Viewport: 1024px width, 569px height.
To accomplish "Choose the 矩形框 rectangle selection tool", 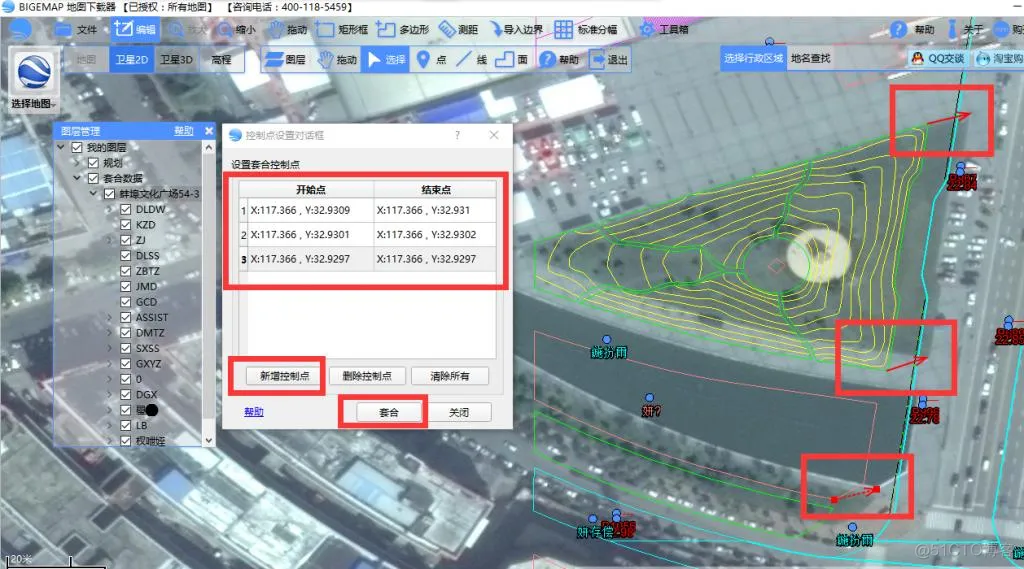I will point(325,29).
